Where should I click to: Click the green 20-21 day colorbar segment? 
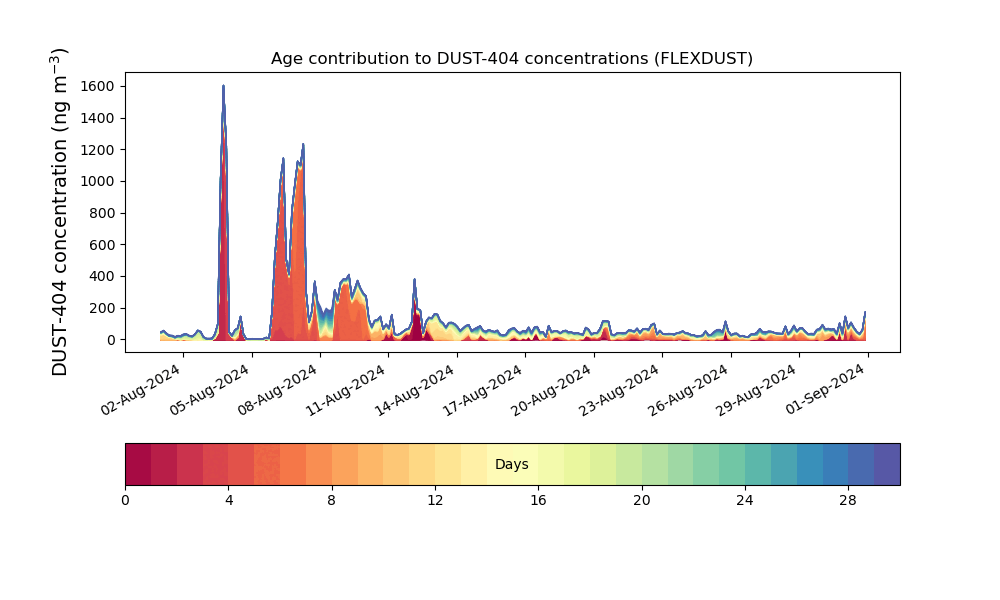click(x=655, y=464)
